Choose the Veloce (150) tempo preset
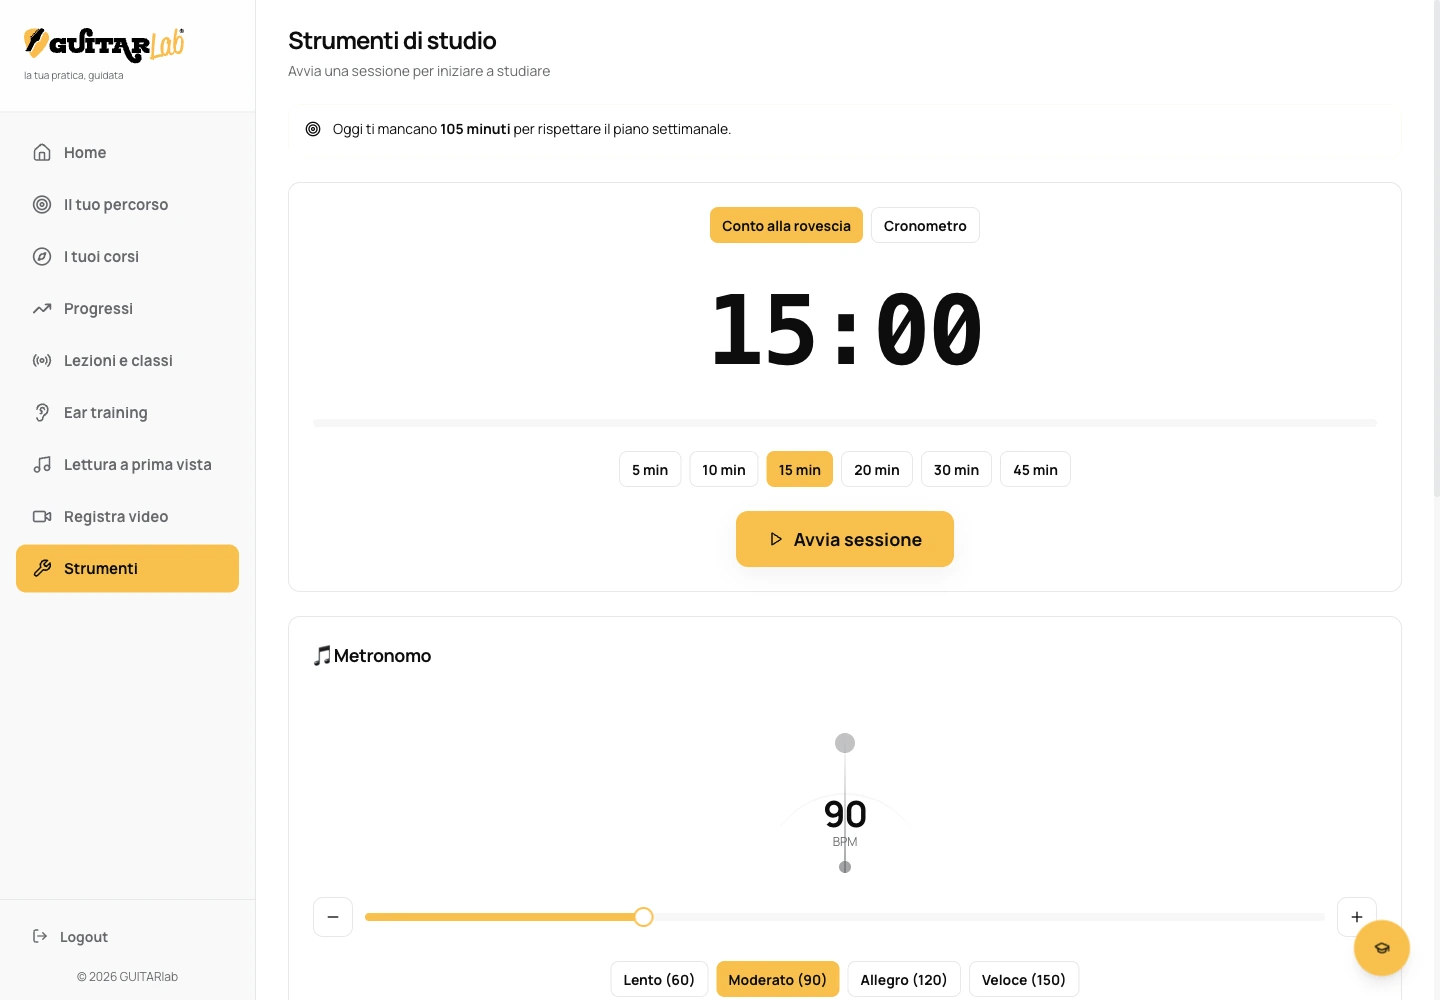The height and width of the screenshot is (1000, 1440). 1024,979
